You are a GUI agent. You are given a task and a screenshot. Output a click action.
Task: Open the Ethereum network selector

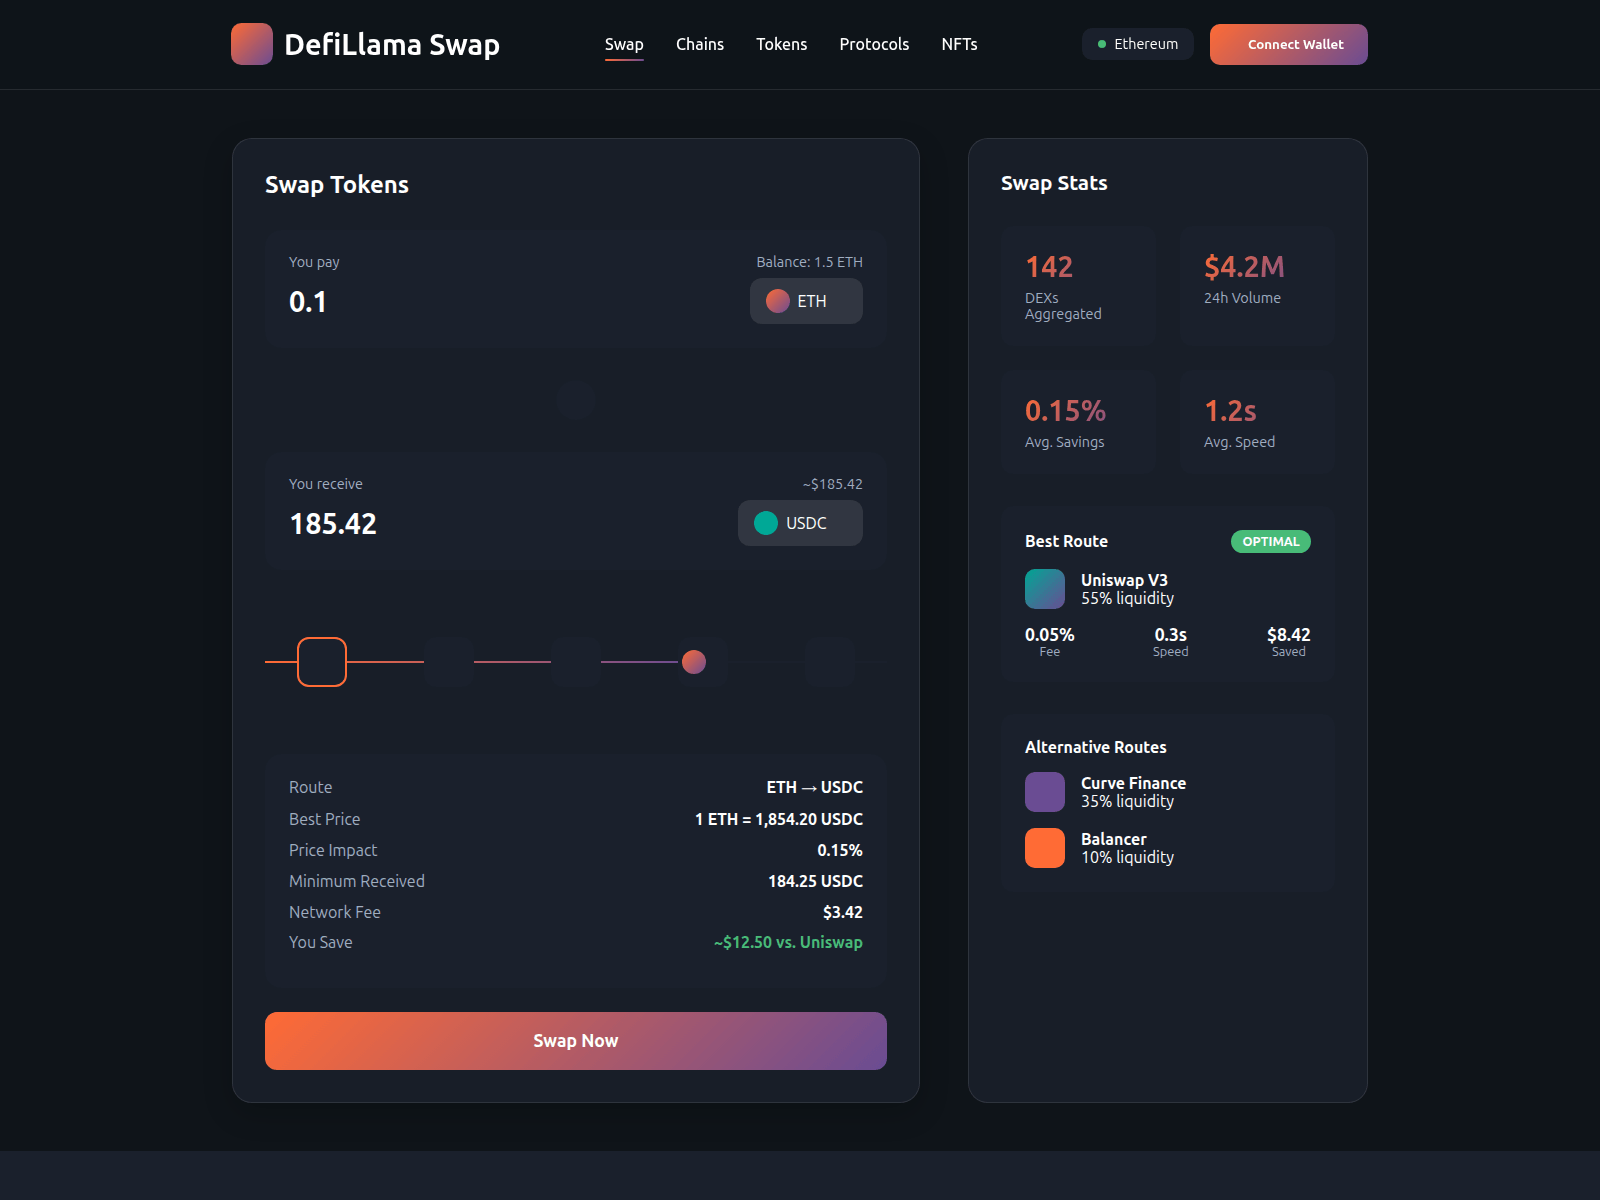[1138, 44]
